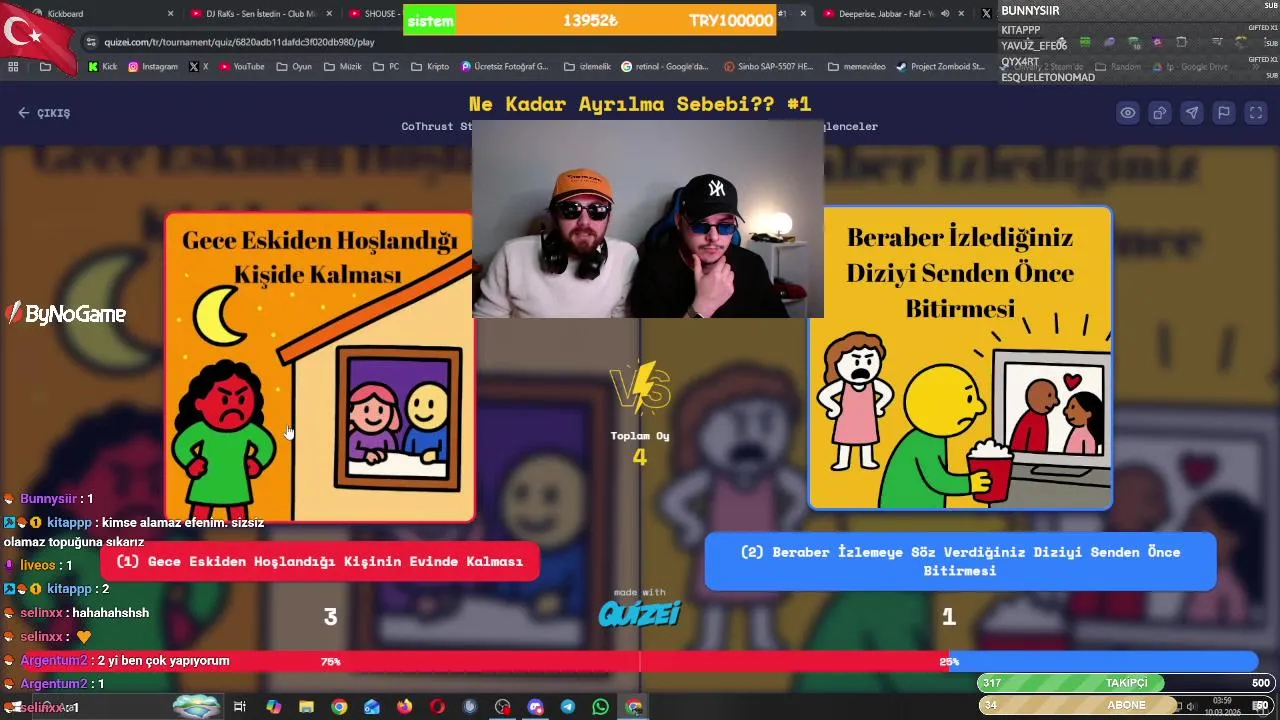Open Instagram bookmark
This screenshot has width=1280, height=720.
tap(152, 67)
